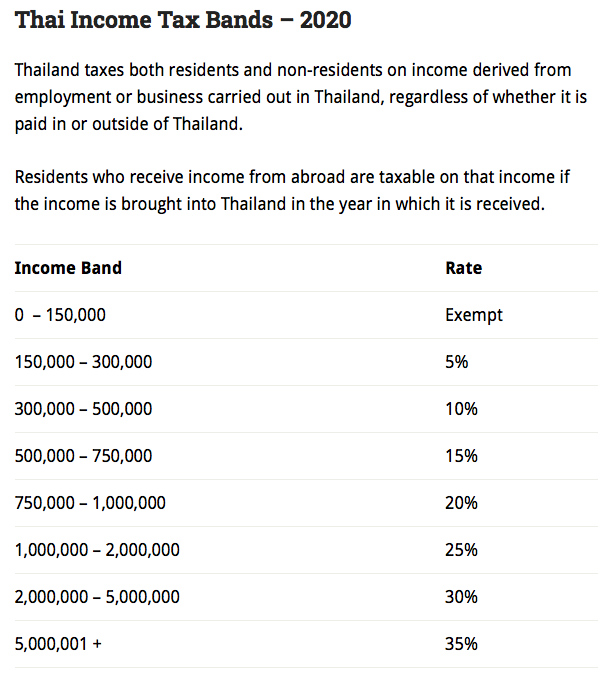607x686 pixels.
Task: Select the "5,000,001 +" band cell
Action: pos(58,644)
